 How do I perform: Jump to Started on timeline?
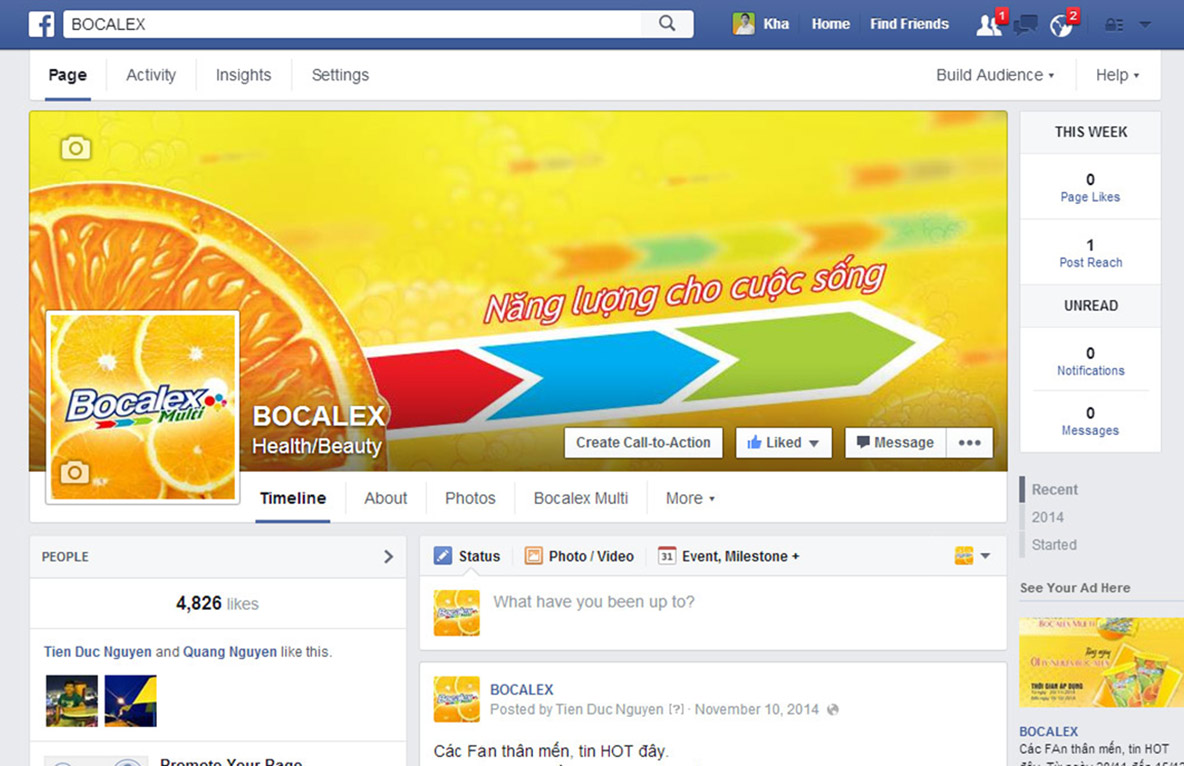coord(1054,545)
